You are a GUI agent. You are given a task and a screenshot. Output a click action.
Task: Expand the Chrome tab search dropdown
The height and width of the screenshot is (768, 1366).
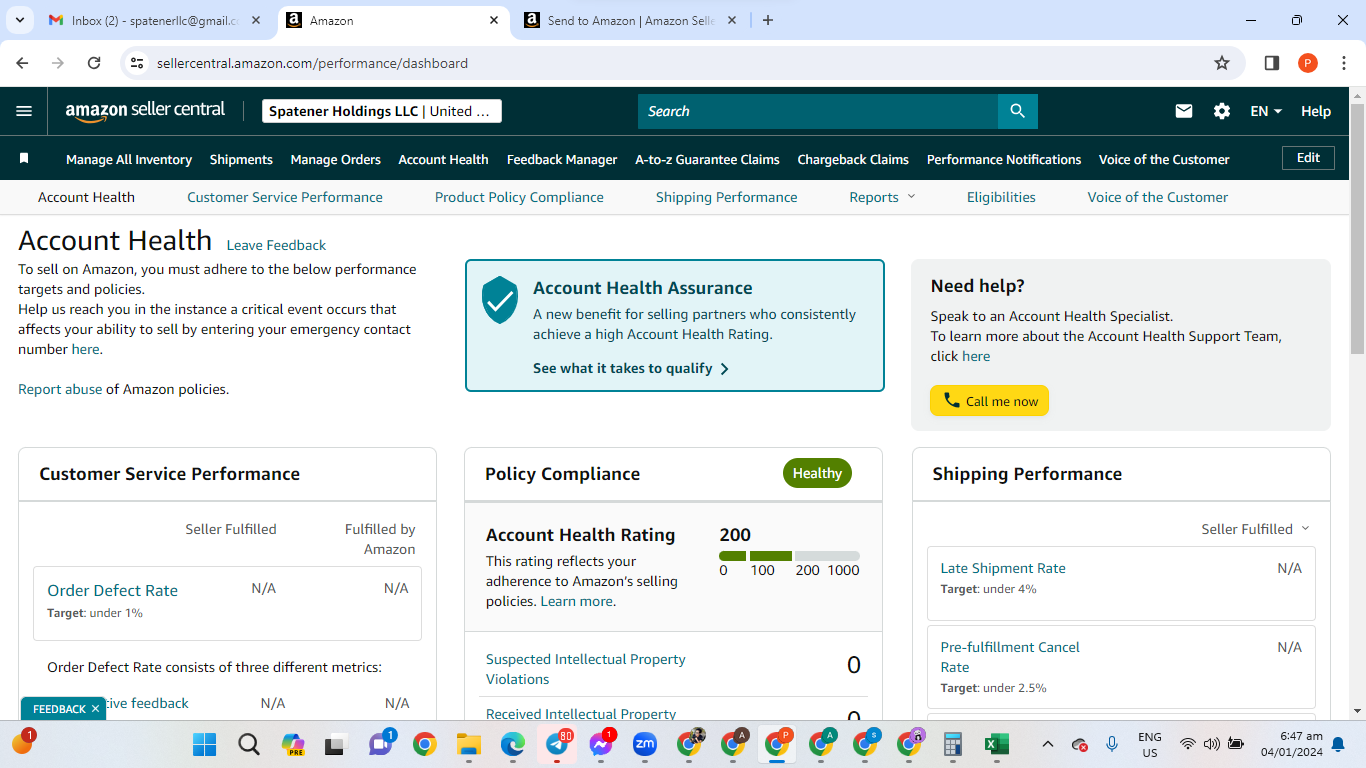[19, 20]
